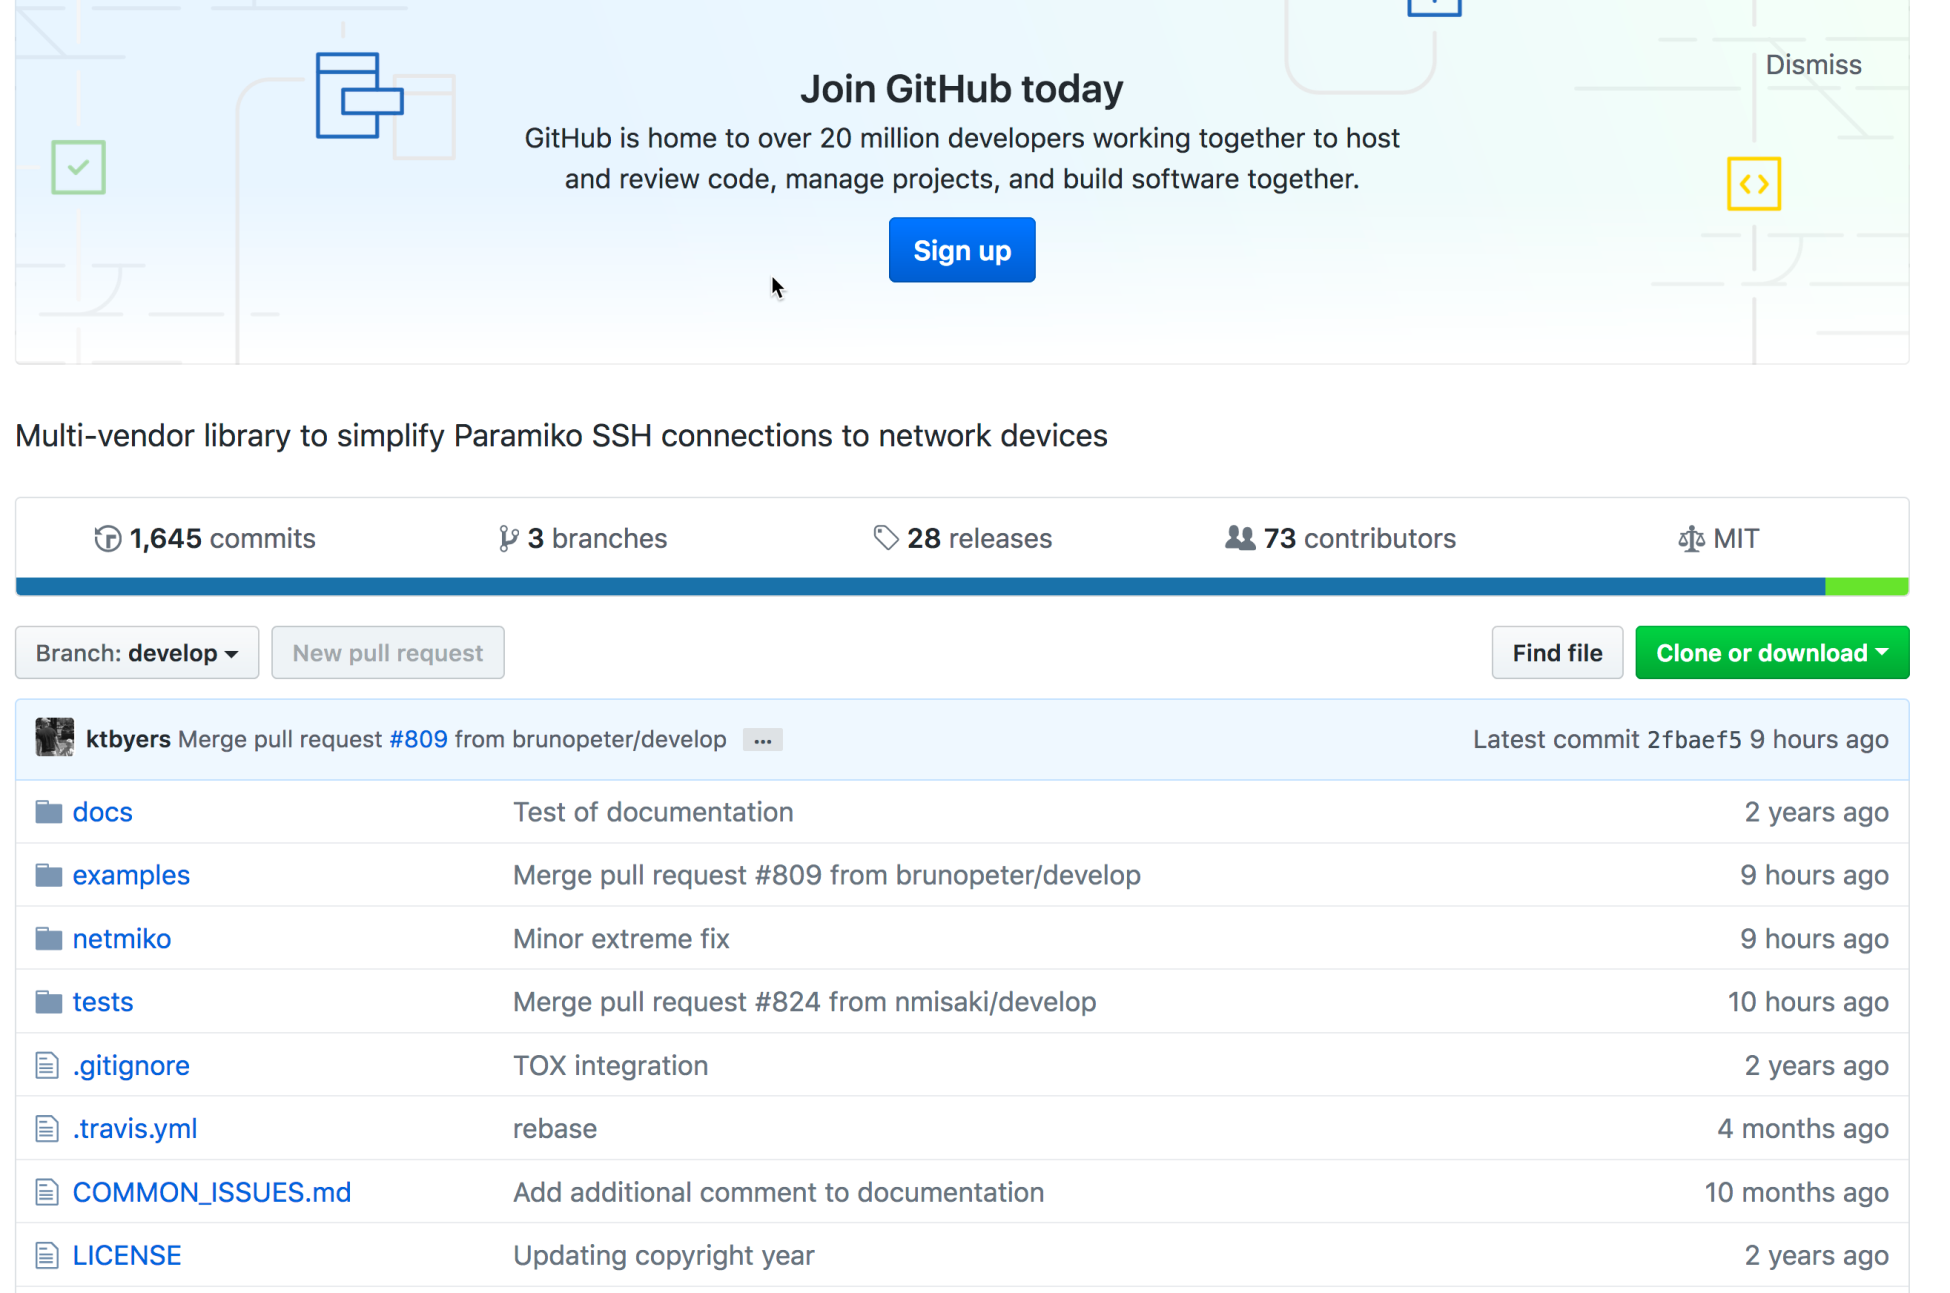
Task: Click the .gitignore file icon
Action: [x=47, y=1065]
